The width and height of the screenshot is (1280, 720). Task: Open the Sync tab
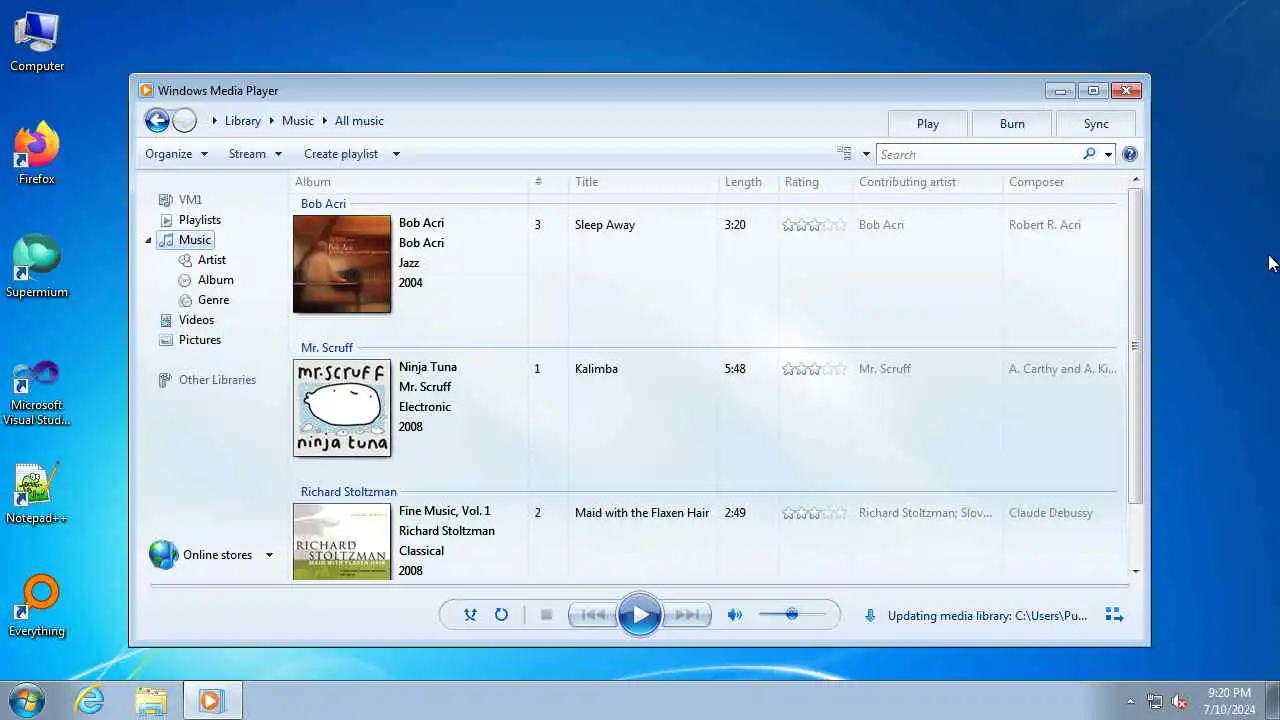click(1096, 124)
